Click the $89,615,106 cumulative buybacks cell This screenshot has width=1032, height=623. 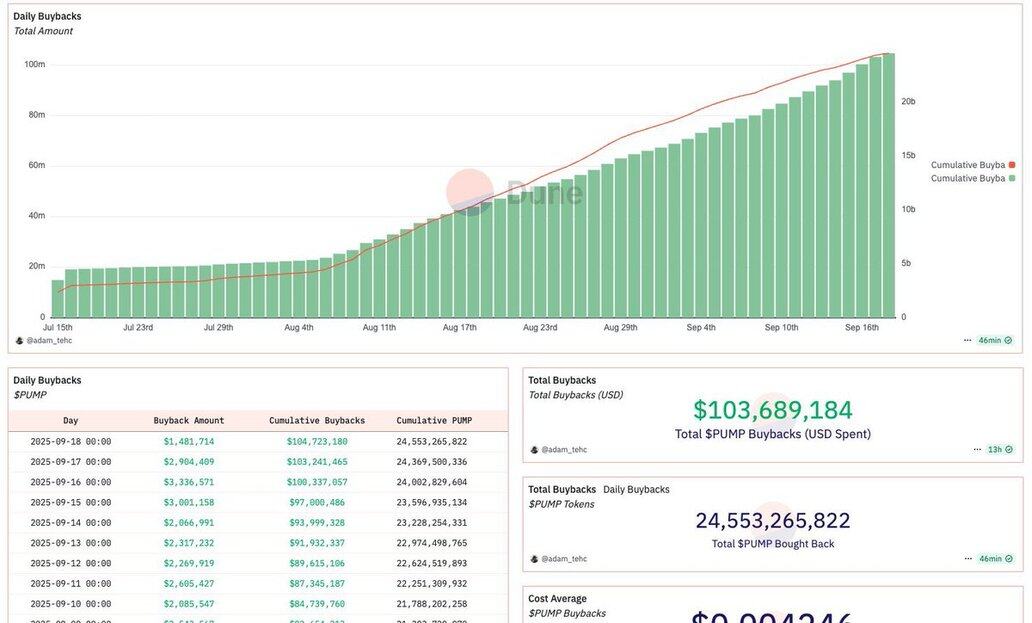(317, 564)
